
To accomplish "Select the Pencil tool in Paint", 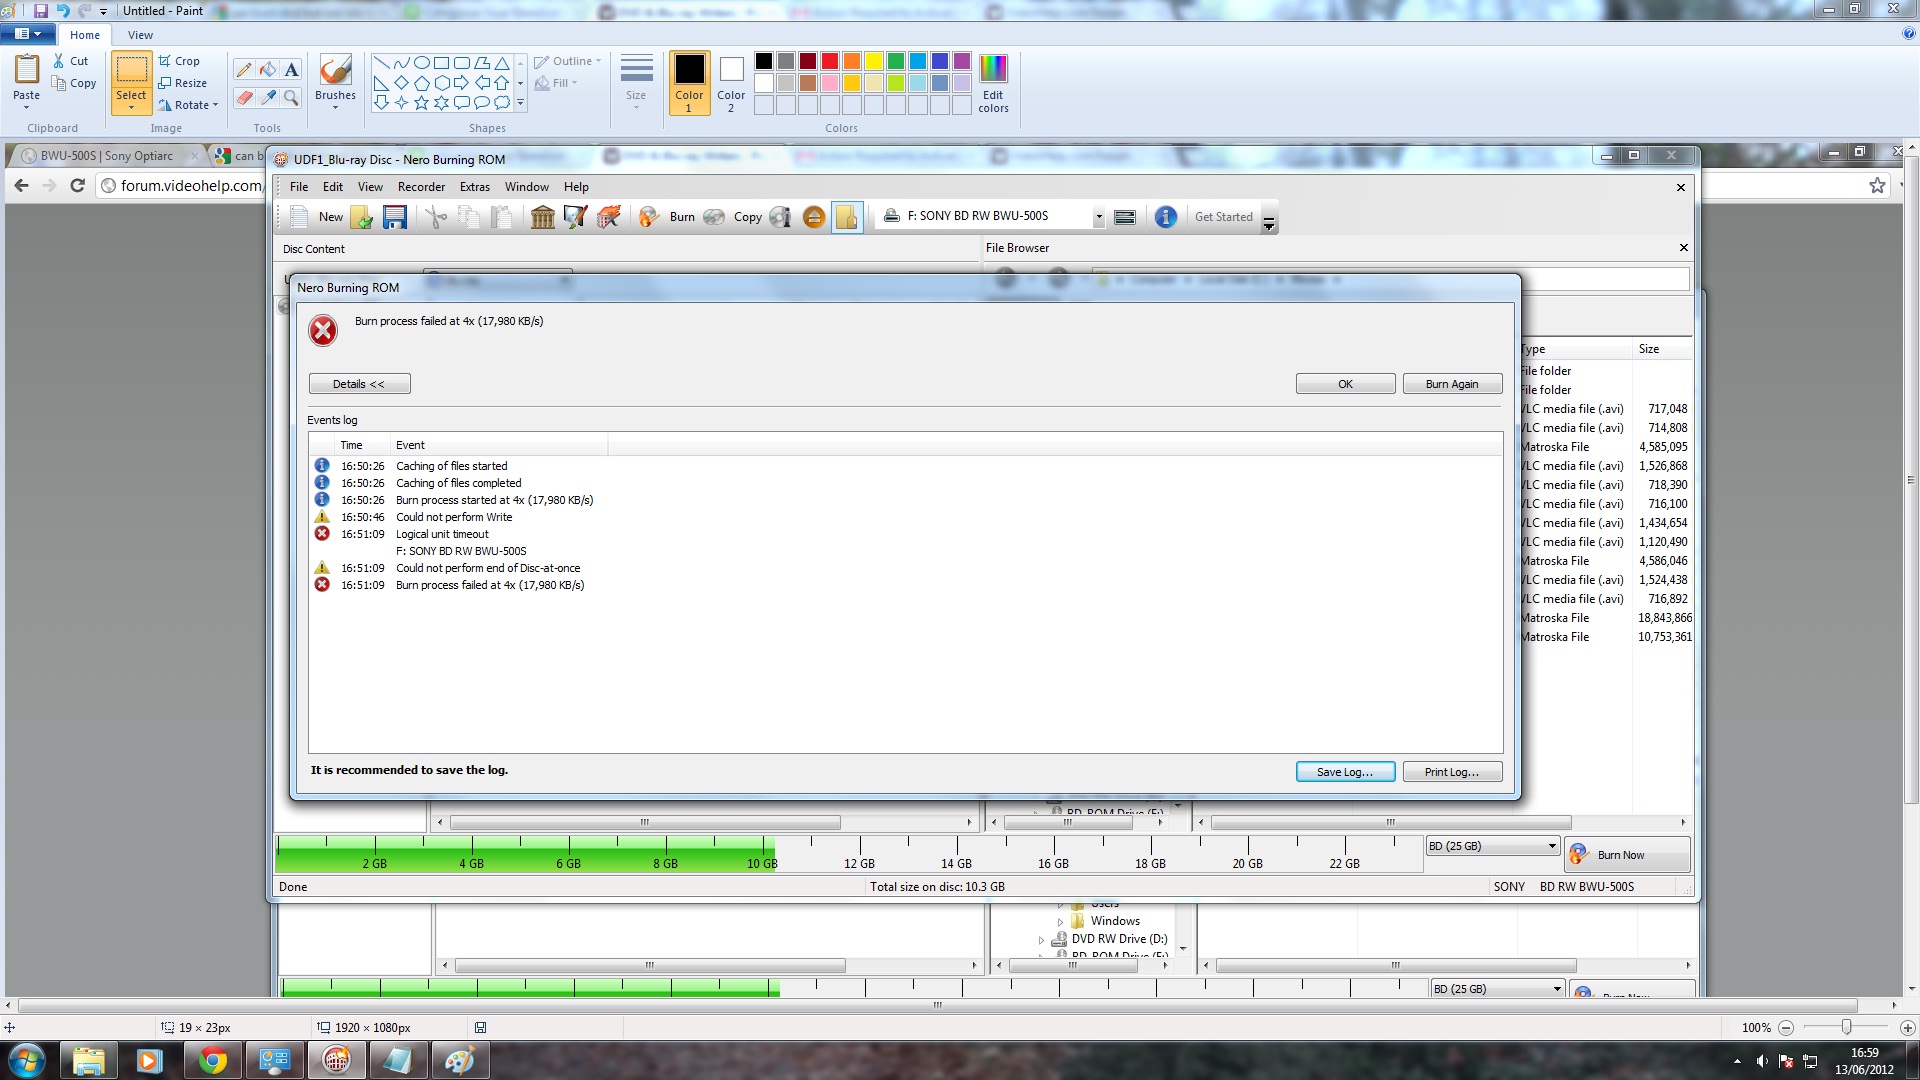I will 243,70.
